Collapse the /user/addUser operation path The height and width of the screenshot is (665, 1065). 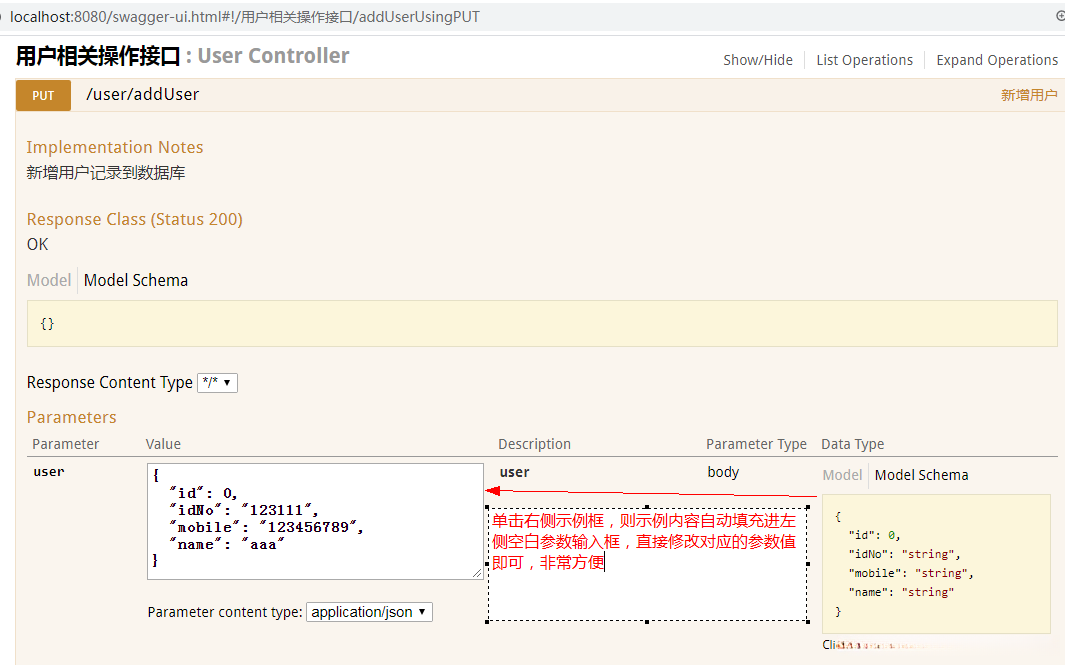[x=142, y=95]
